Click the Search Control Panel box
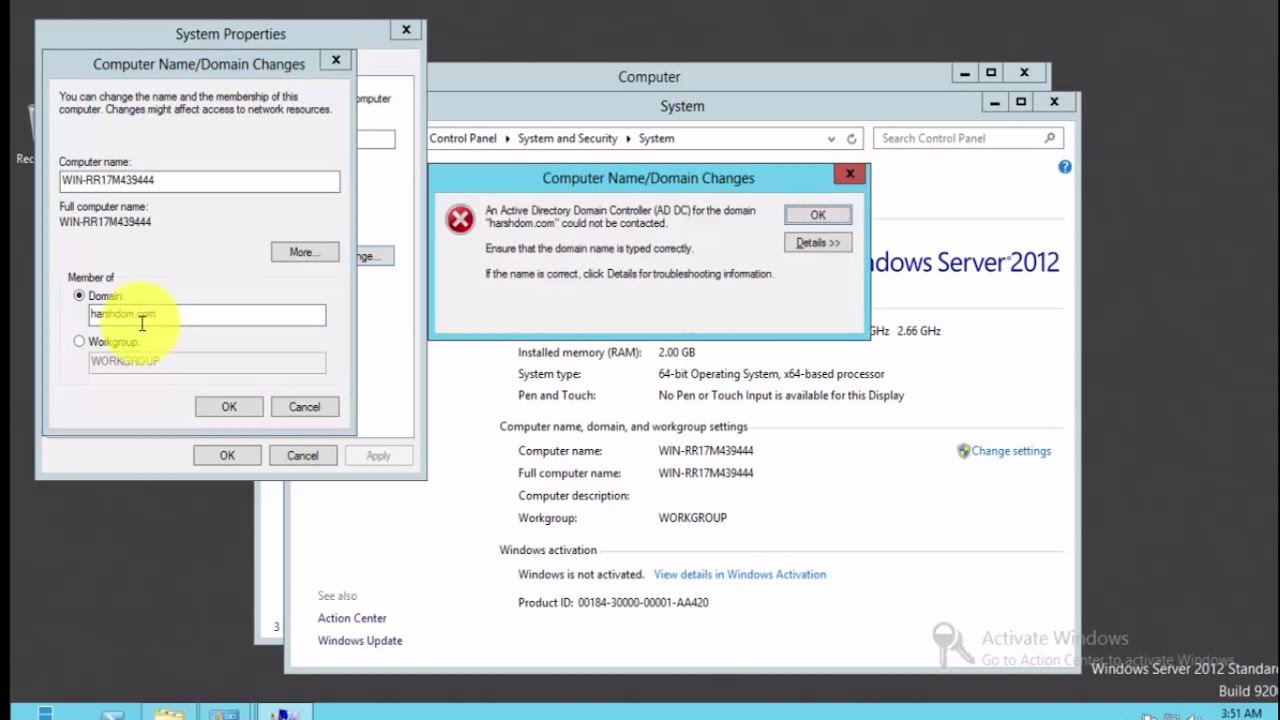Image resolution: width=1280 pixels, height=720 pixels. pos(967,139)
